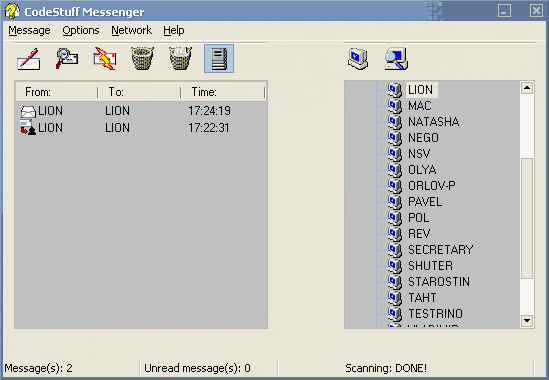Click the empty wastebasket delete icon
549x380 pixels.
(143, 58)
